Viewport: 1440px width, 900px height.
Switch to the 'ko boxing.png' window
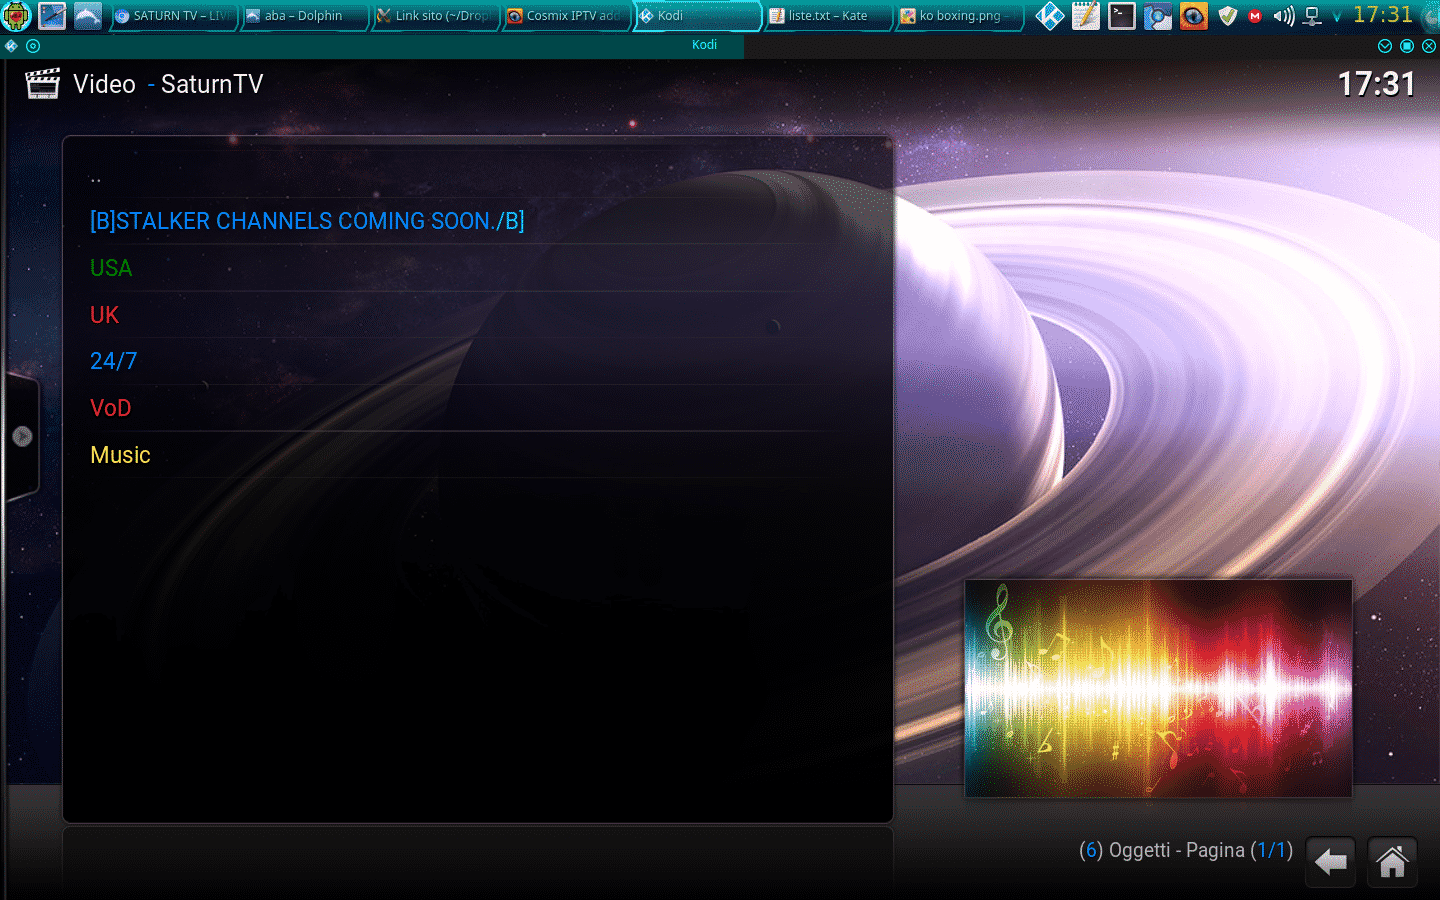[958, 16]
